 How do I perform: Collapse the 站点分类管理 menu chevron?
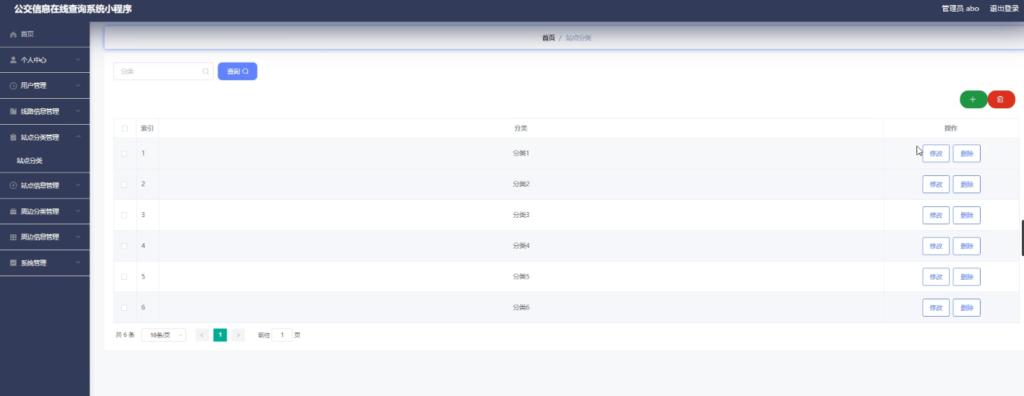(78, 137)
